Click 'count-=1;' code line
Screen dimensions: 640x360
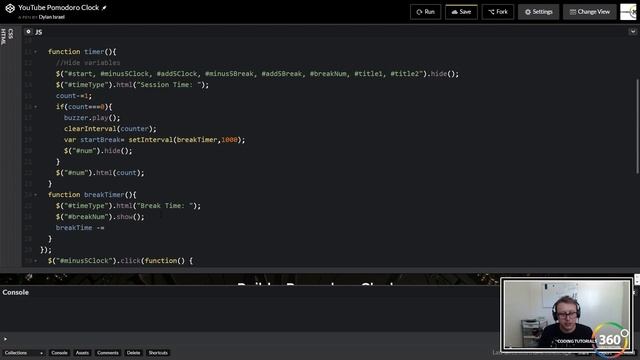(x=74, y=96)
